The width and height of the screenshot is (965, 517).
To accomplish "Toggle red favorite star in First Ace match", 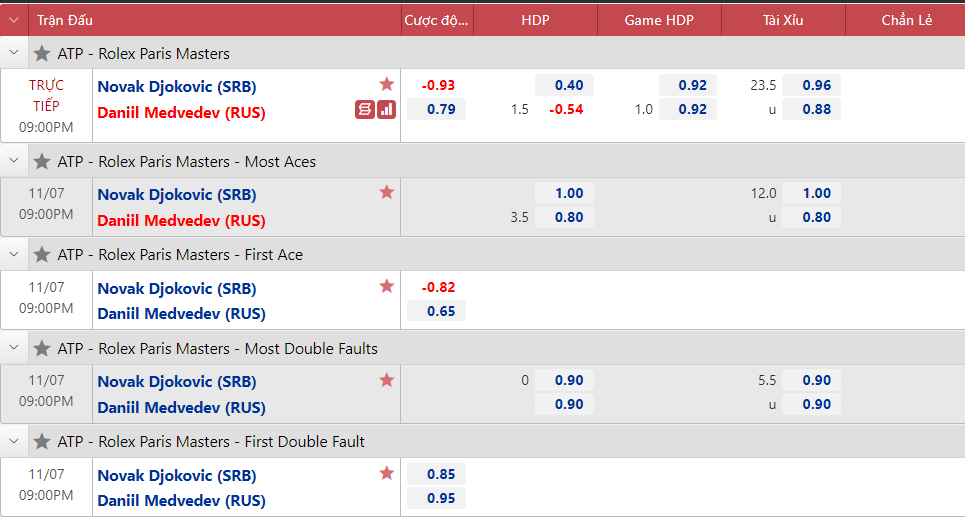I will tap(386, 286).
